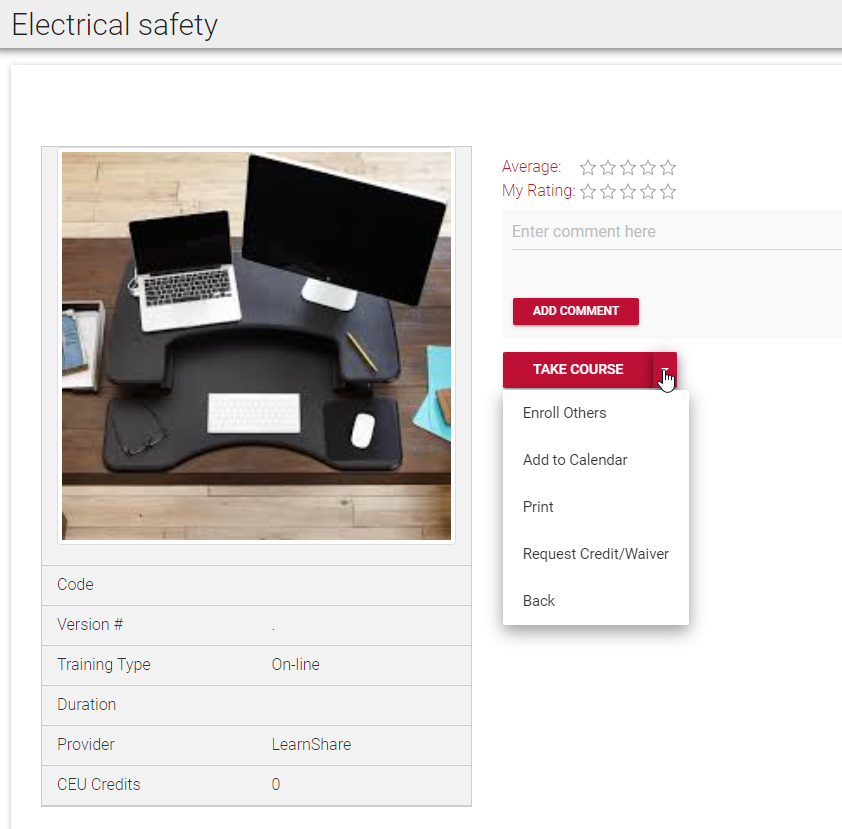Click the Training Type row
This screenshot has width=842, height=829.
pos(256,665)
